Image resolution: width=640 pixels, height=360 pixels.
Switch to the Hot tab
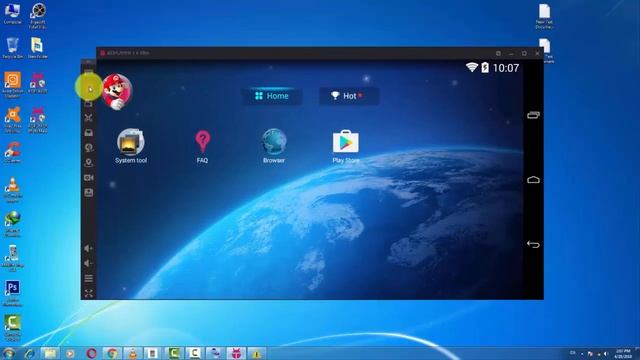(348, 96)
